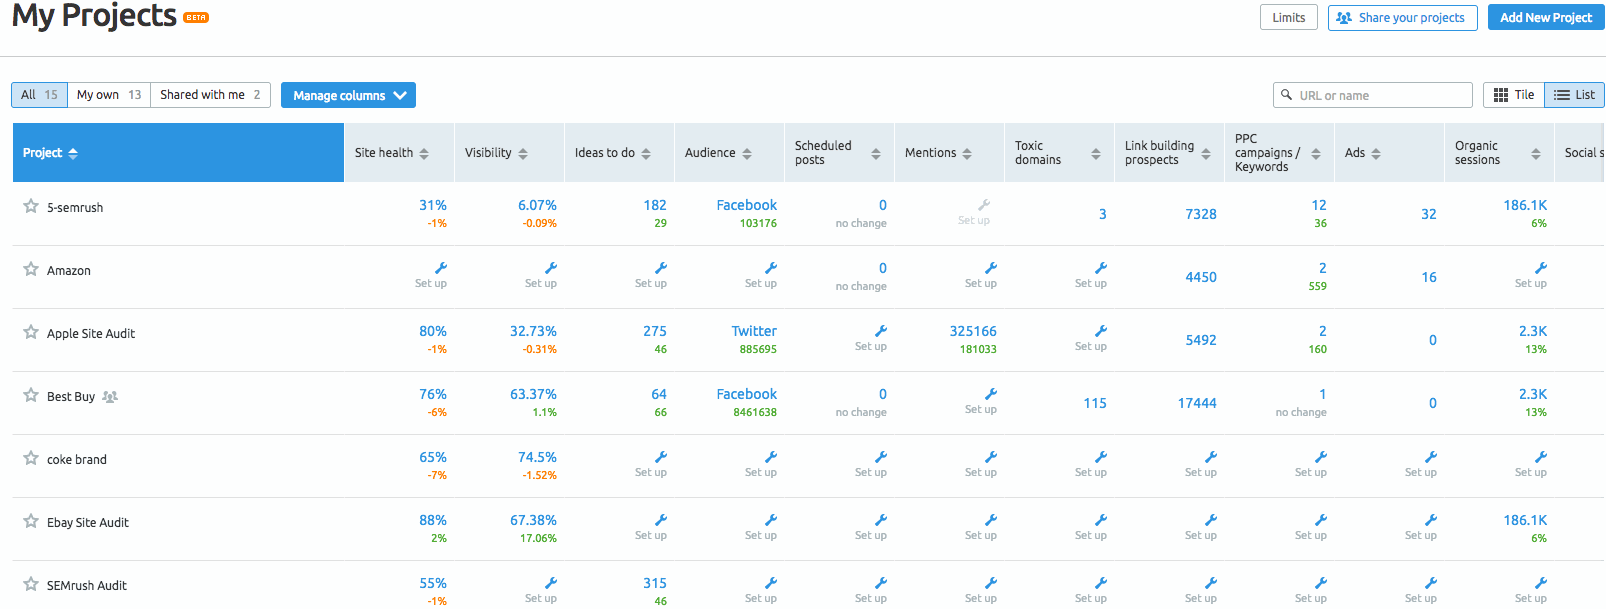Set up Organic sessions for SEMrush Audit

(x=1532, y=590)
